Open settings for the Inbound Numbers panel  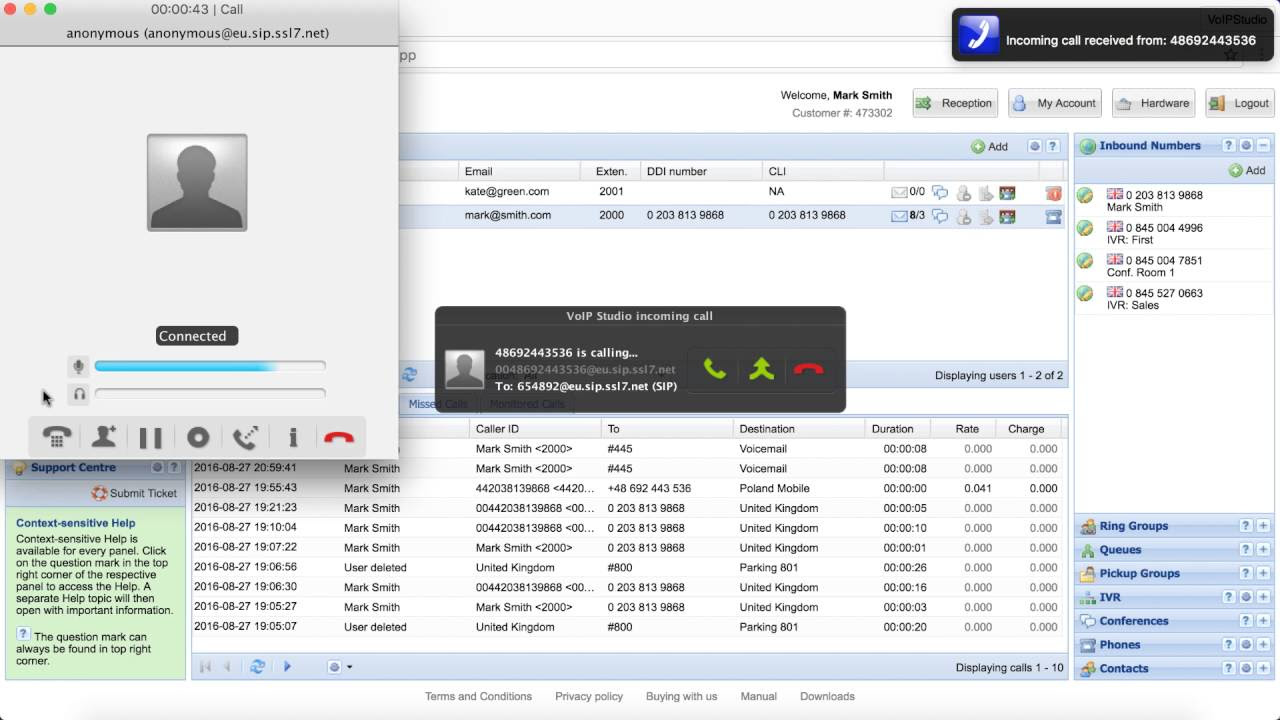coord(1246,145)
